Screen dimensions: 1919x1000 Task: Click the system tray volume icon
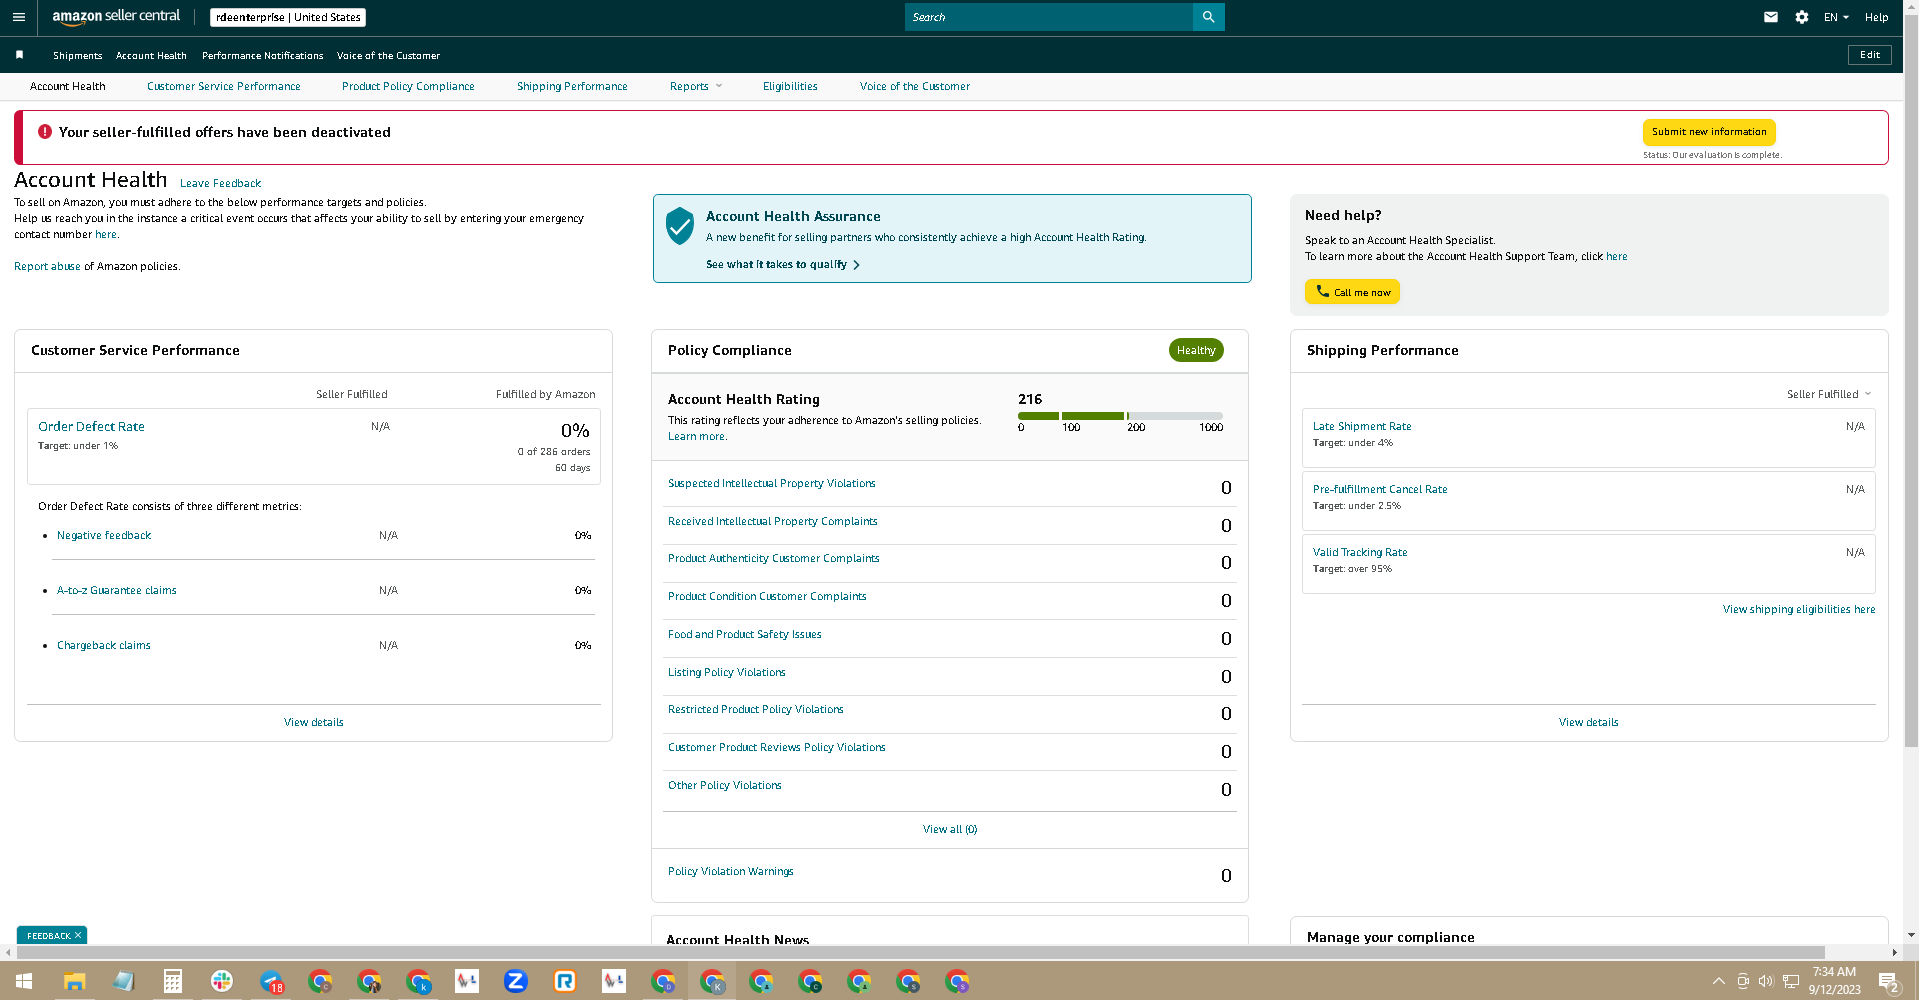1766,981
